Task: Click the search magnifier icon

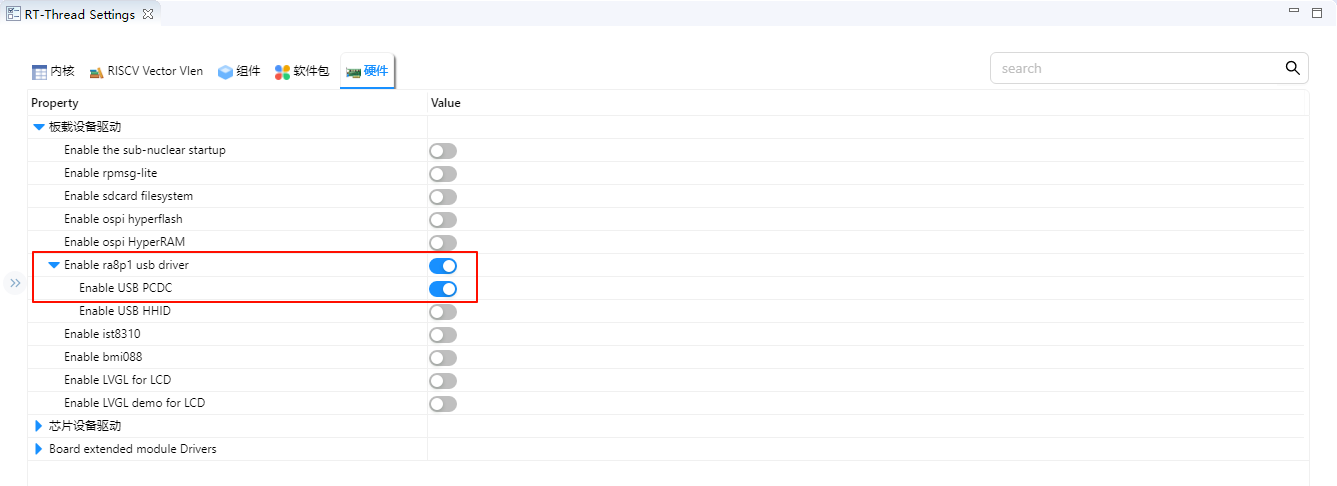Action: (1292, 68)
